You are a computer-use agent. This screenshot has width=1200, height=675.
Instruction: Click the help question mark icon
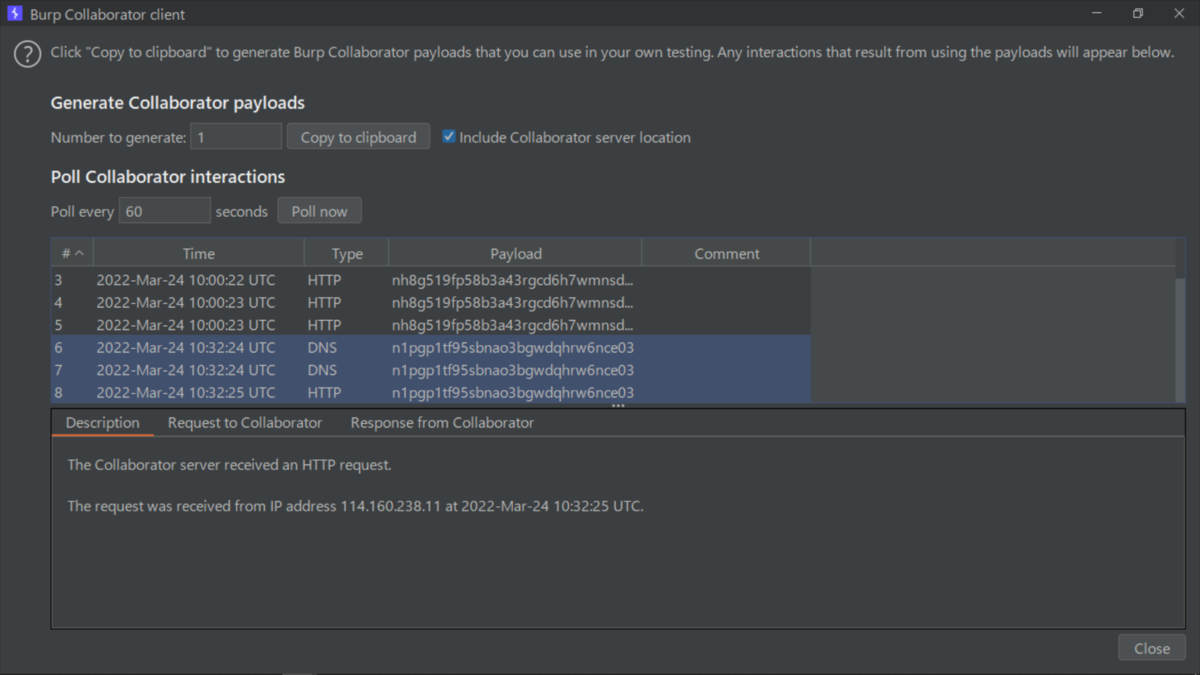click(27, 53)
